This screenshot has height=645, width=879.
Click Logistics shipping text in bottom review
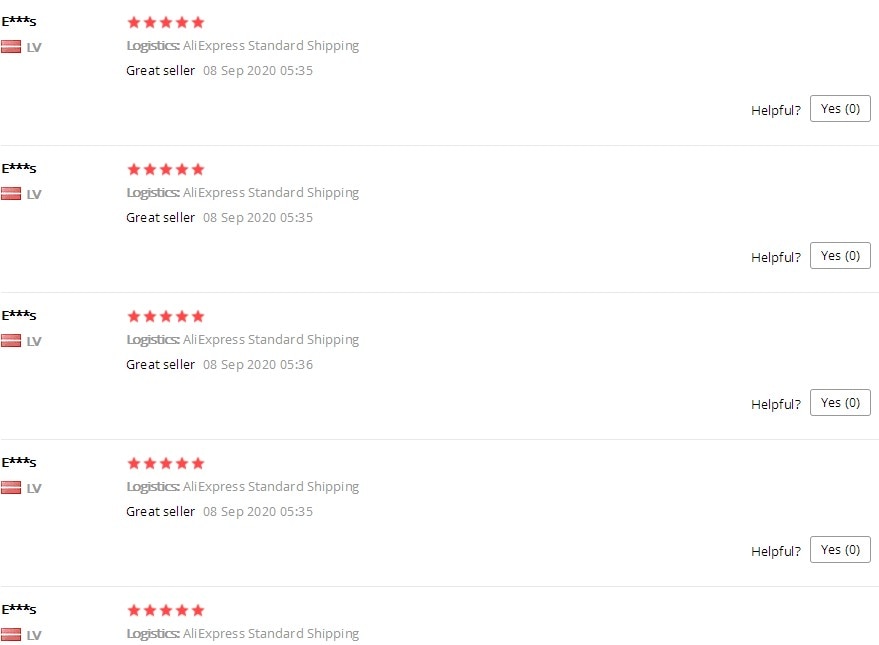tap(243, 634)
